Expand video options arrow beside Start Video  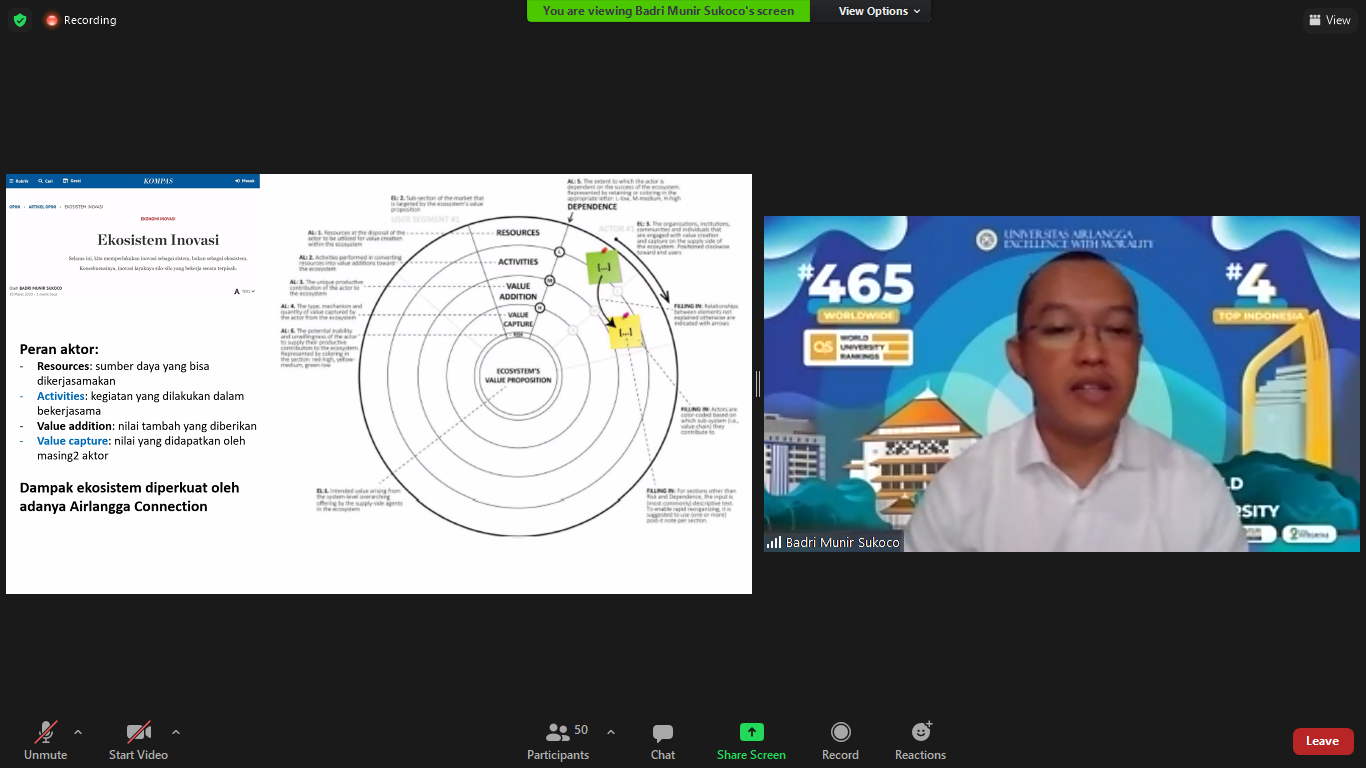[176, 732]
